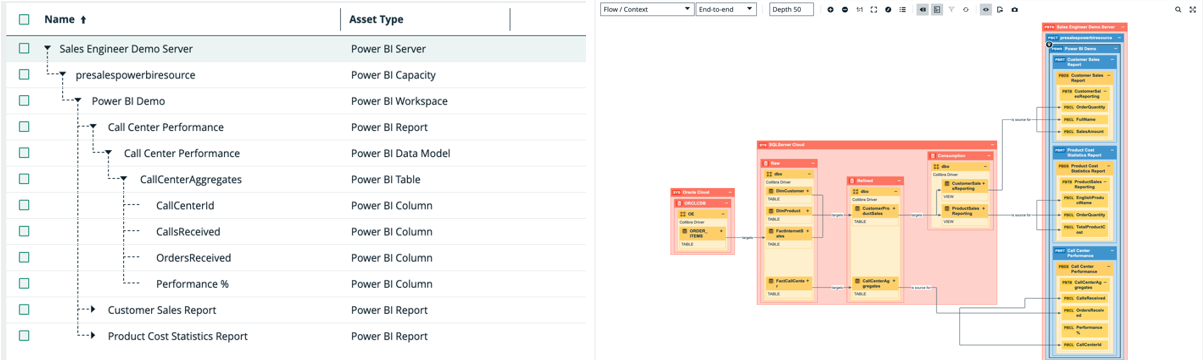Collapse the Sales Engineer Demo Server tree node
Viewport: 1203px width, 360px height.
tap(47, 48)
